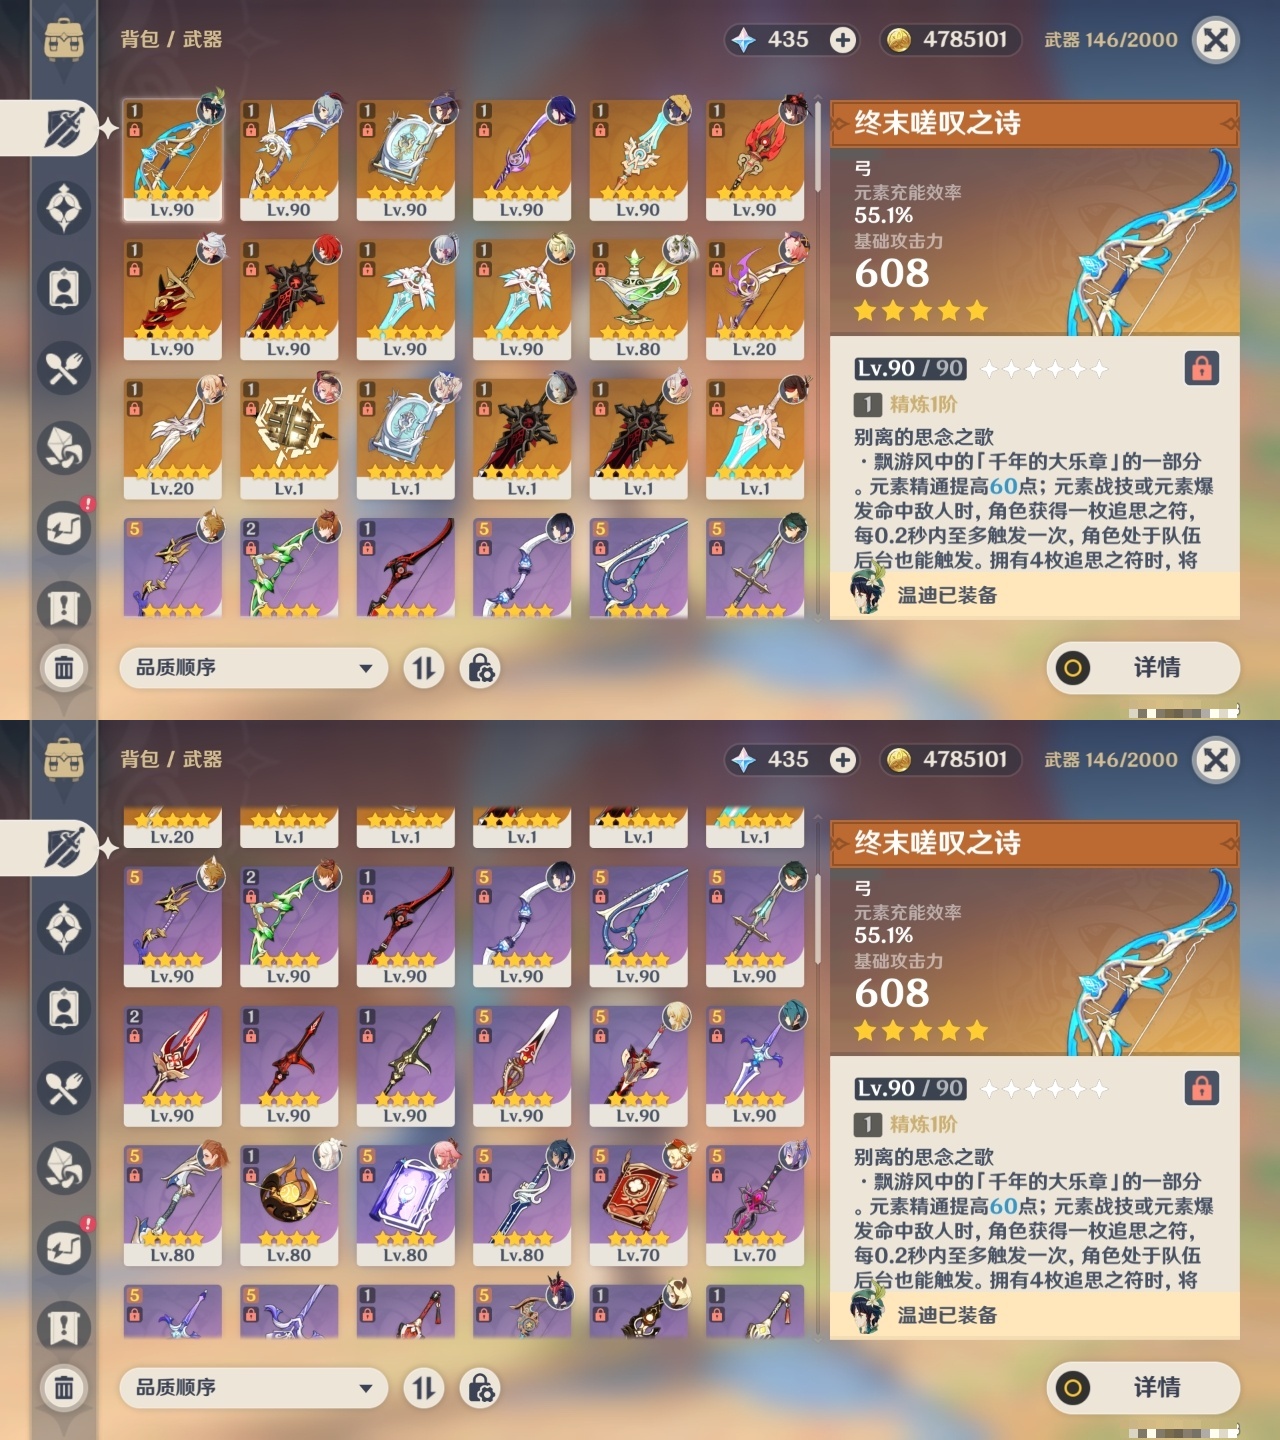Open the Food tab in upper sidebar
The width and height of the screenshot is (1280, 1440).
64,369
